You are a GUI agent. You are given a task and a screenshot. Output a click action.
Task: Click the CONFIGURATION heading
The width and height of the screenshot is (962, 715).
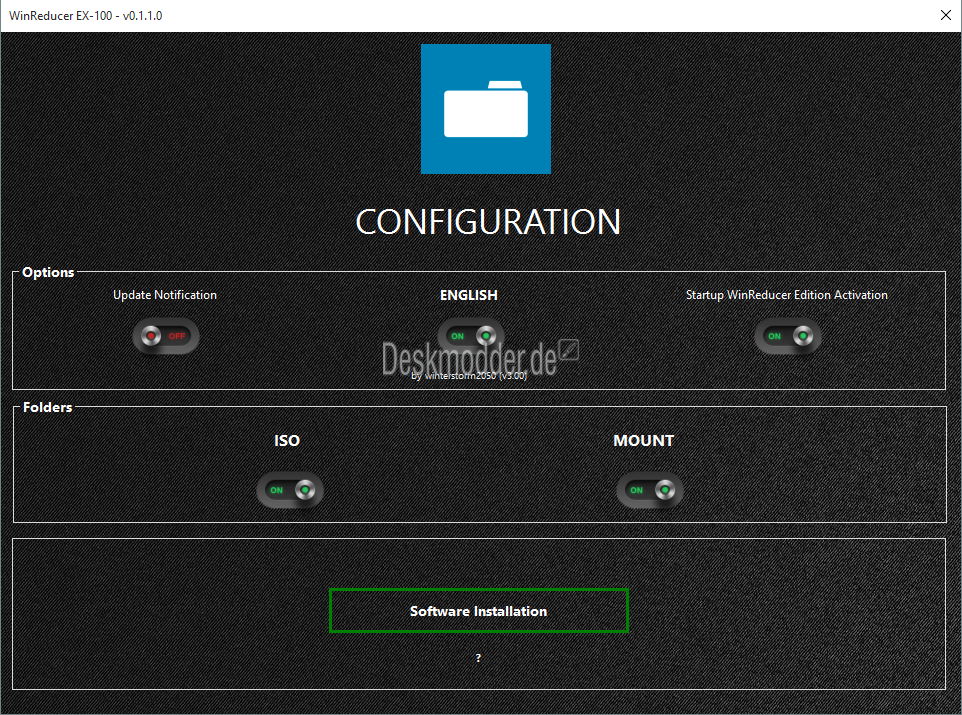click(488, 222)
